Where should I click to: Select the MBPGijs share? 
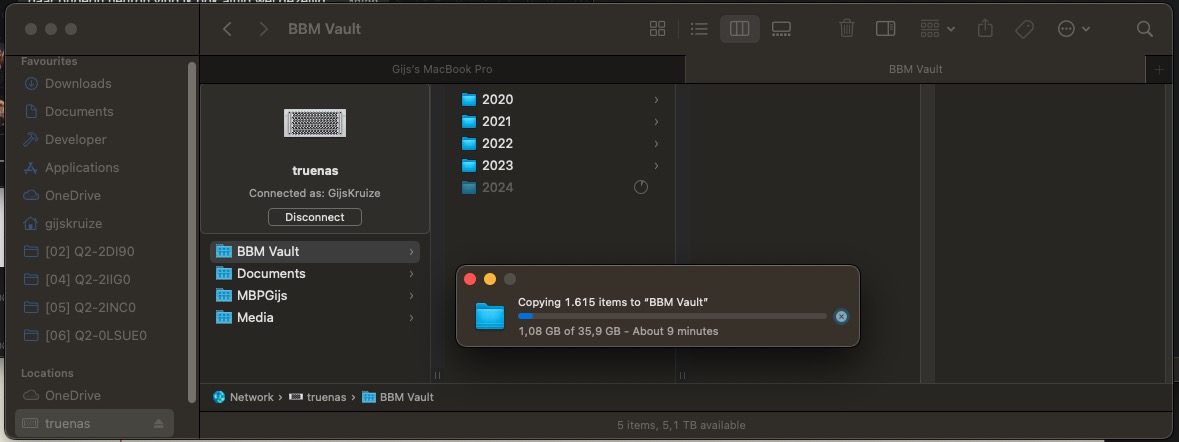[314, 295]
